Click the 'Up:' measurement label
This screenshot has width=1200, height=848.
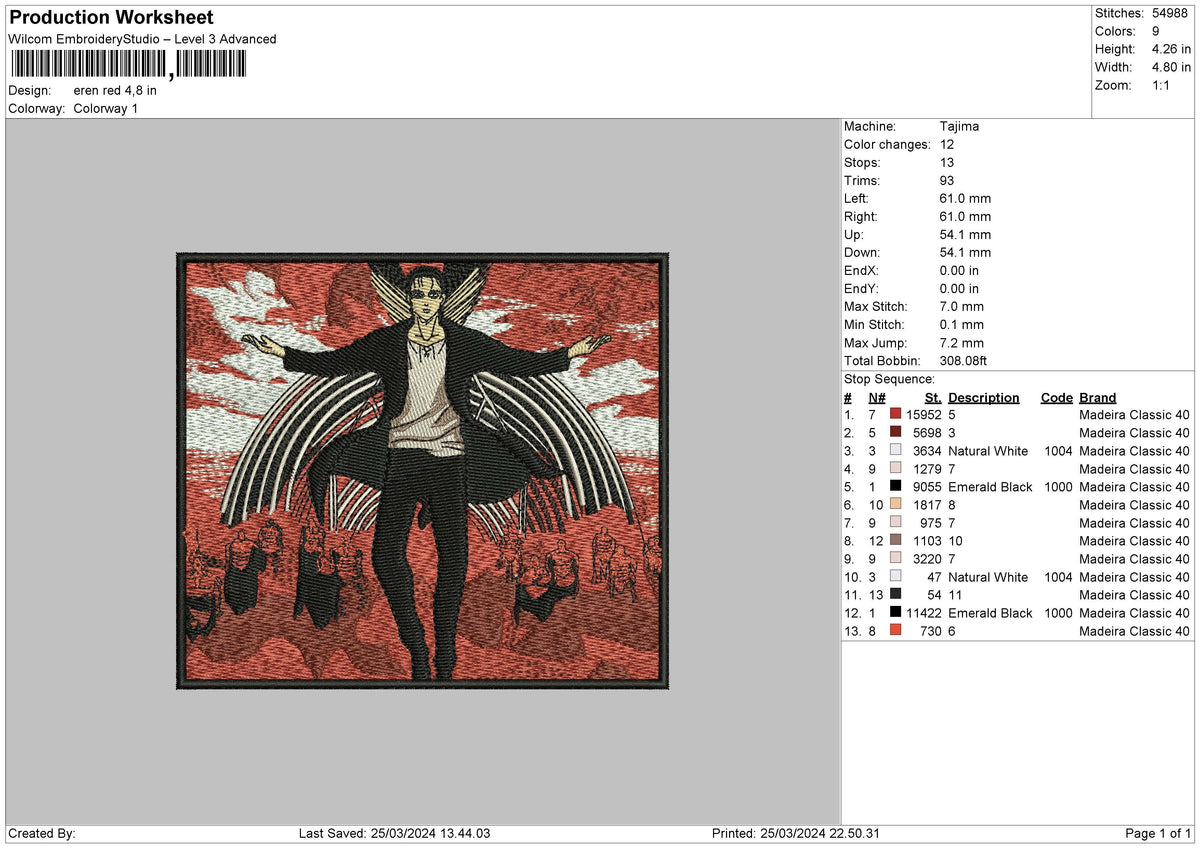(x=855, y=235)
